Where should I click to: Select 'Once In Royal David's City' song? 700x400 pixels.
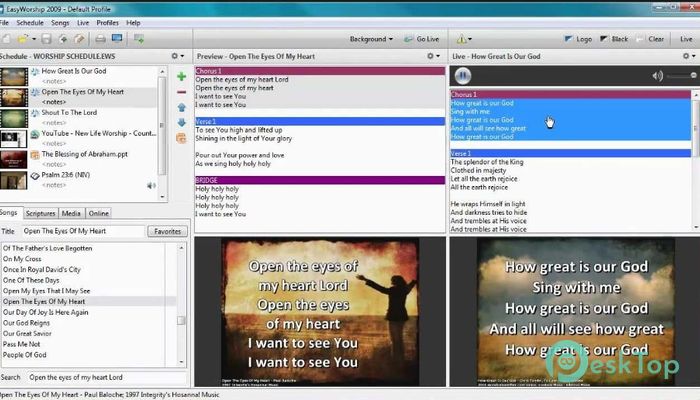(x=42, y=270)
